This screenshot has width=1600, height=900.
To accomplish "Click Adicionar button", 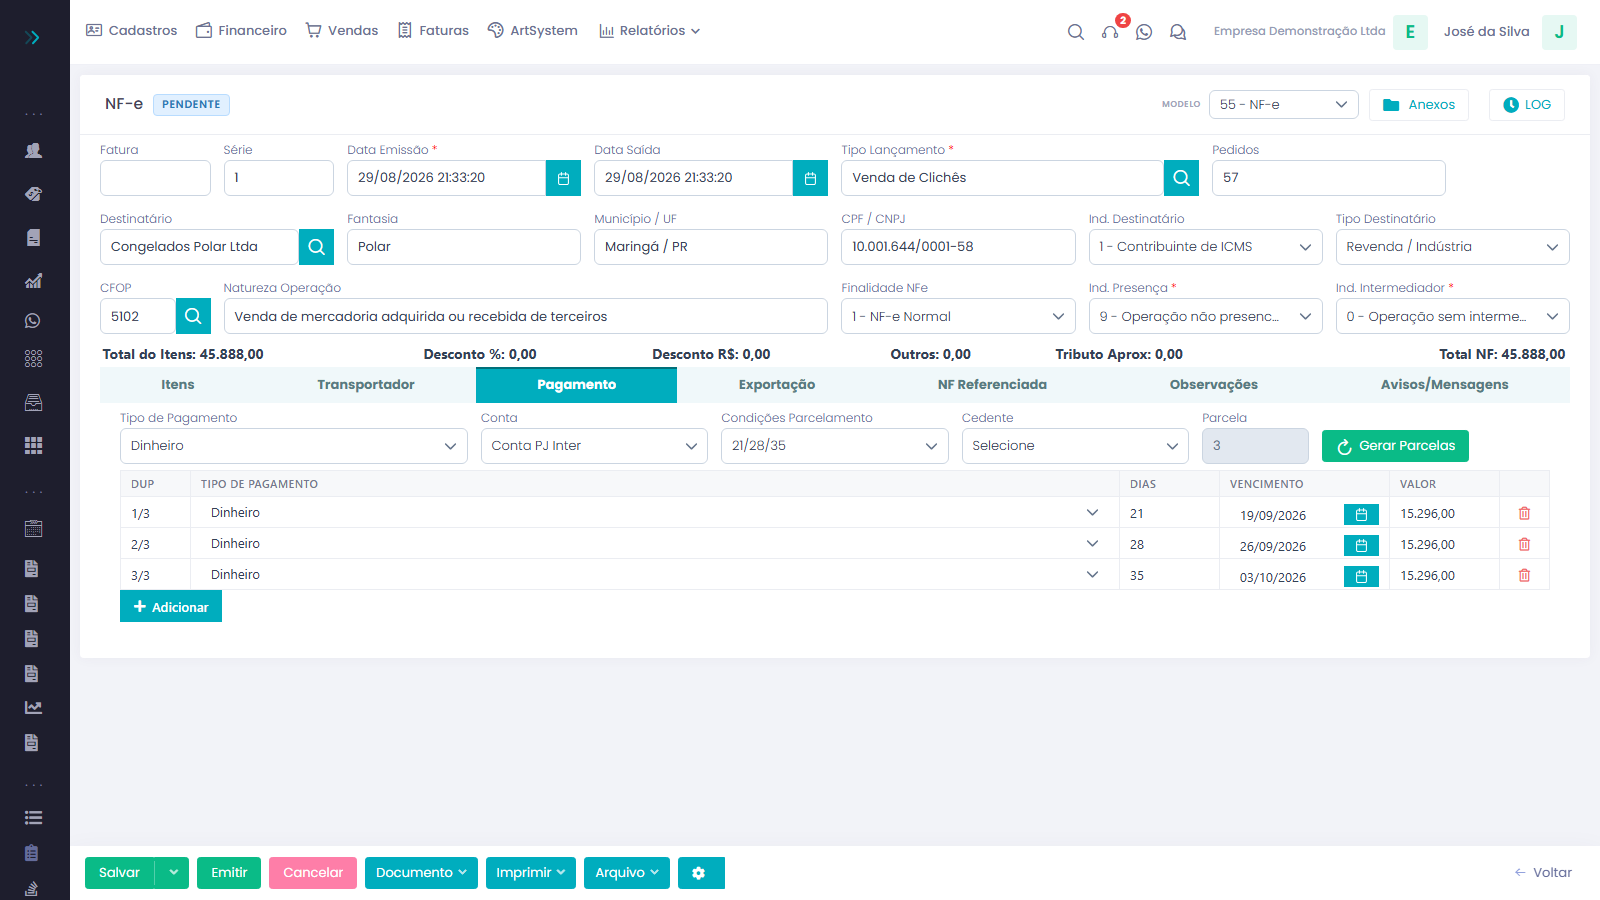I will 171,607.
